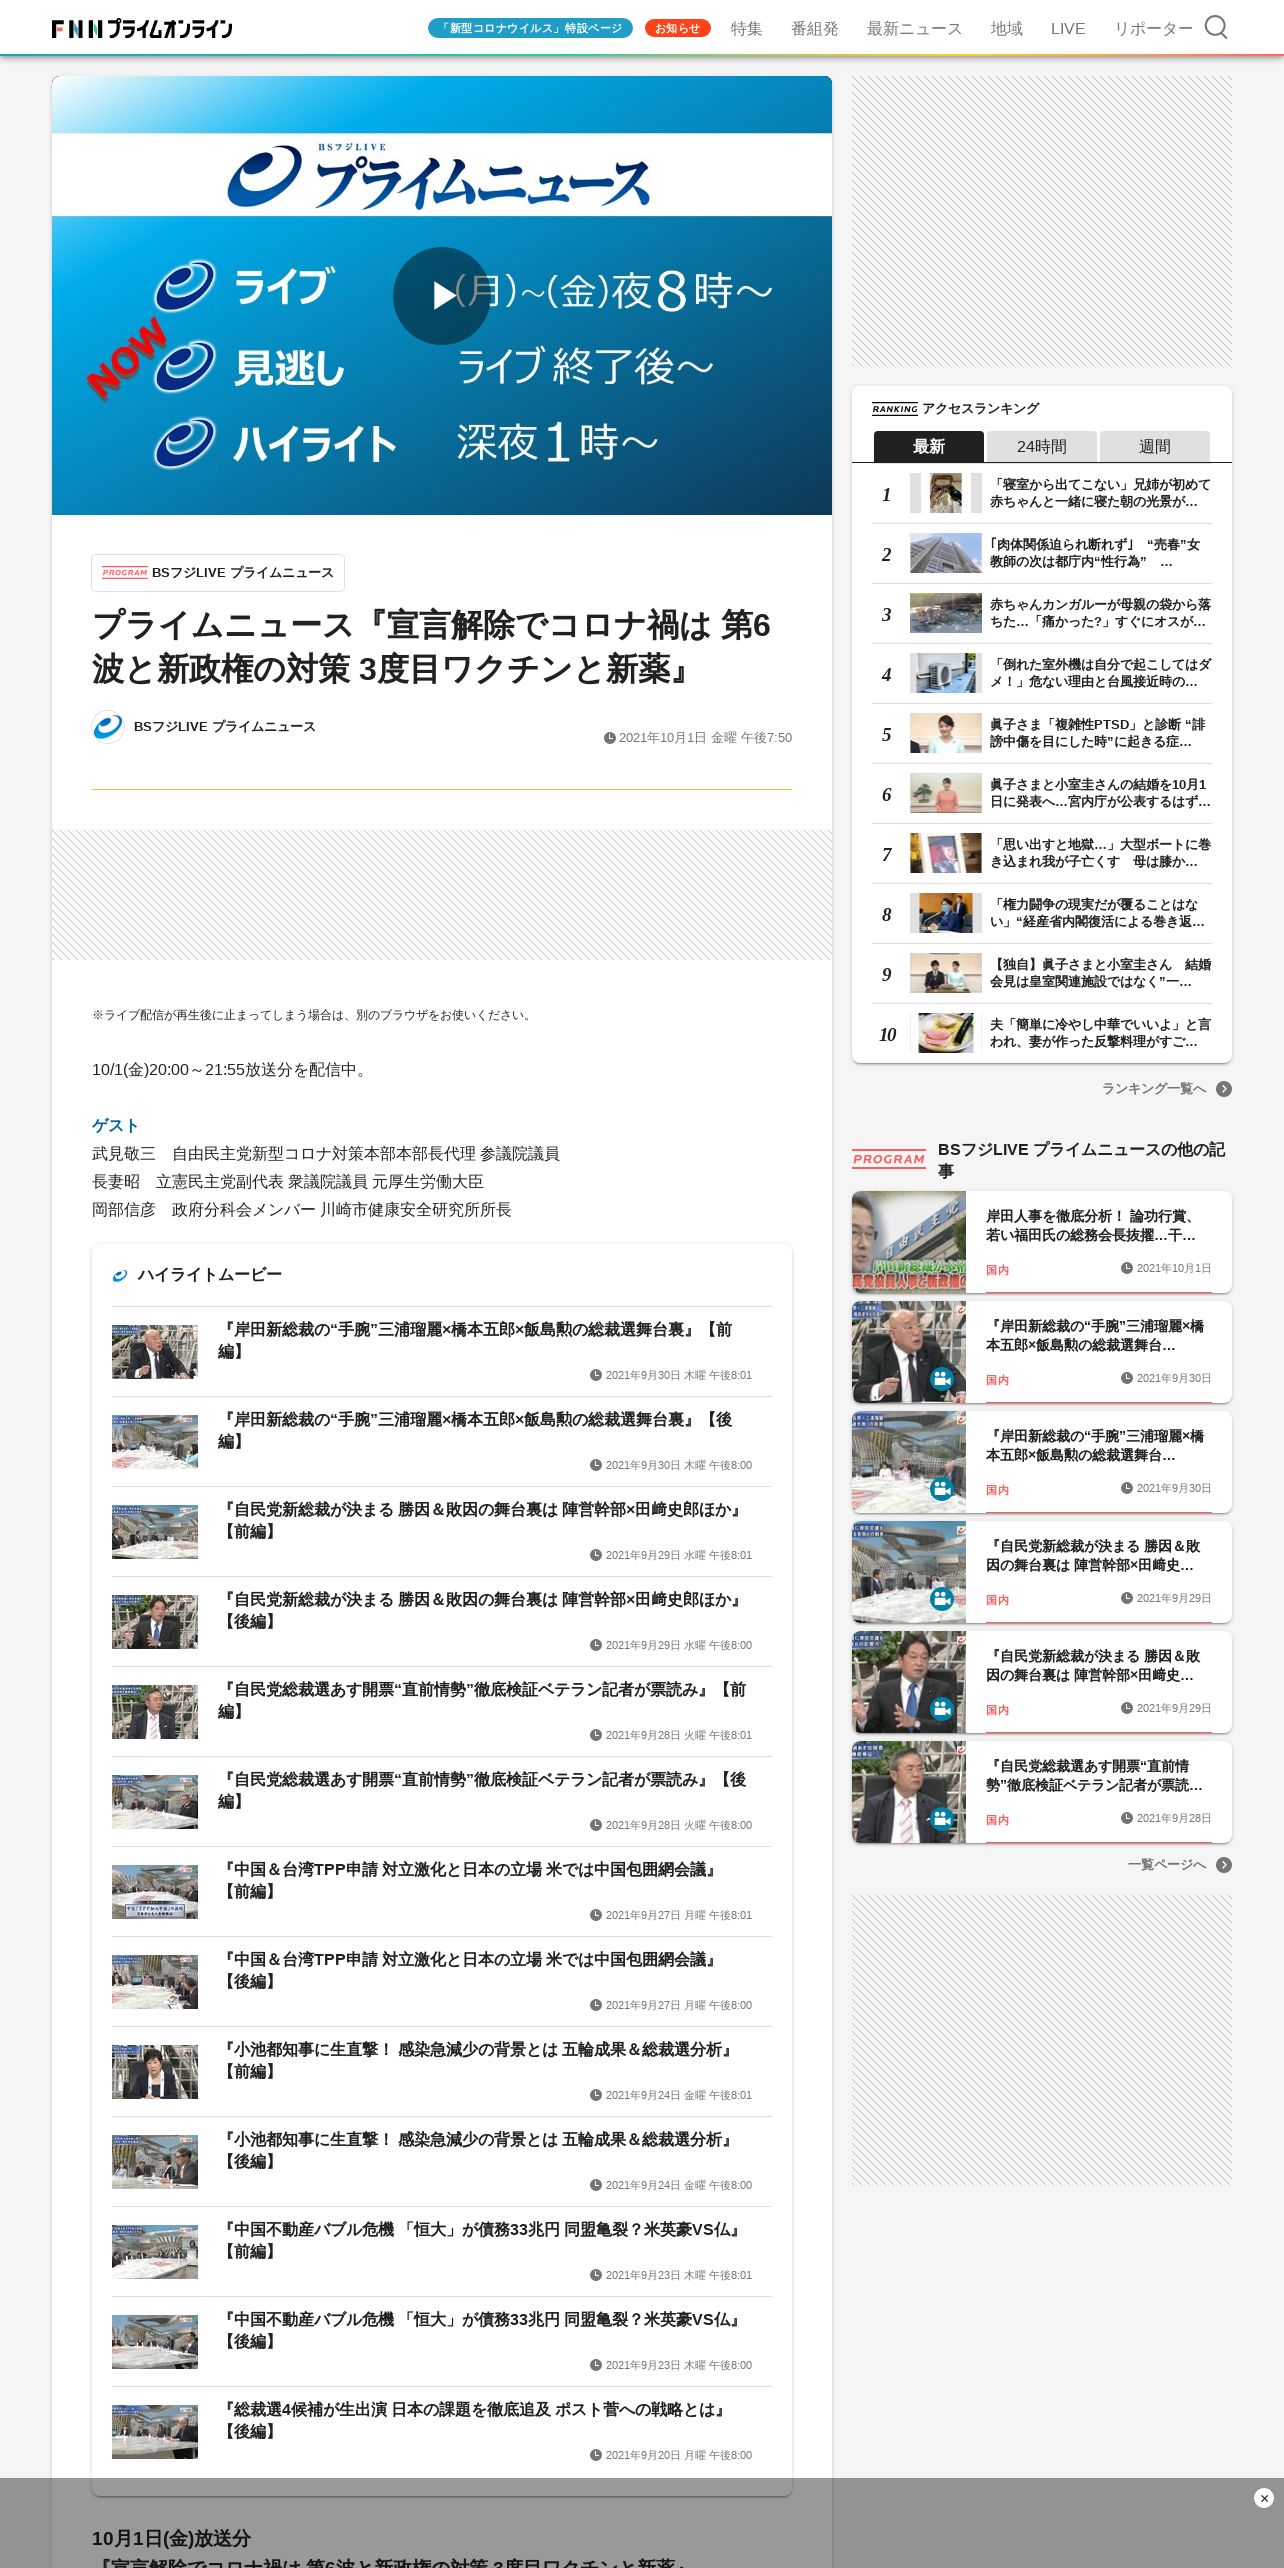1284x2568 pixels.
Task: Click the ランキング一覧へ link text
Action: point(1154,1089)
